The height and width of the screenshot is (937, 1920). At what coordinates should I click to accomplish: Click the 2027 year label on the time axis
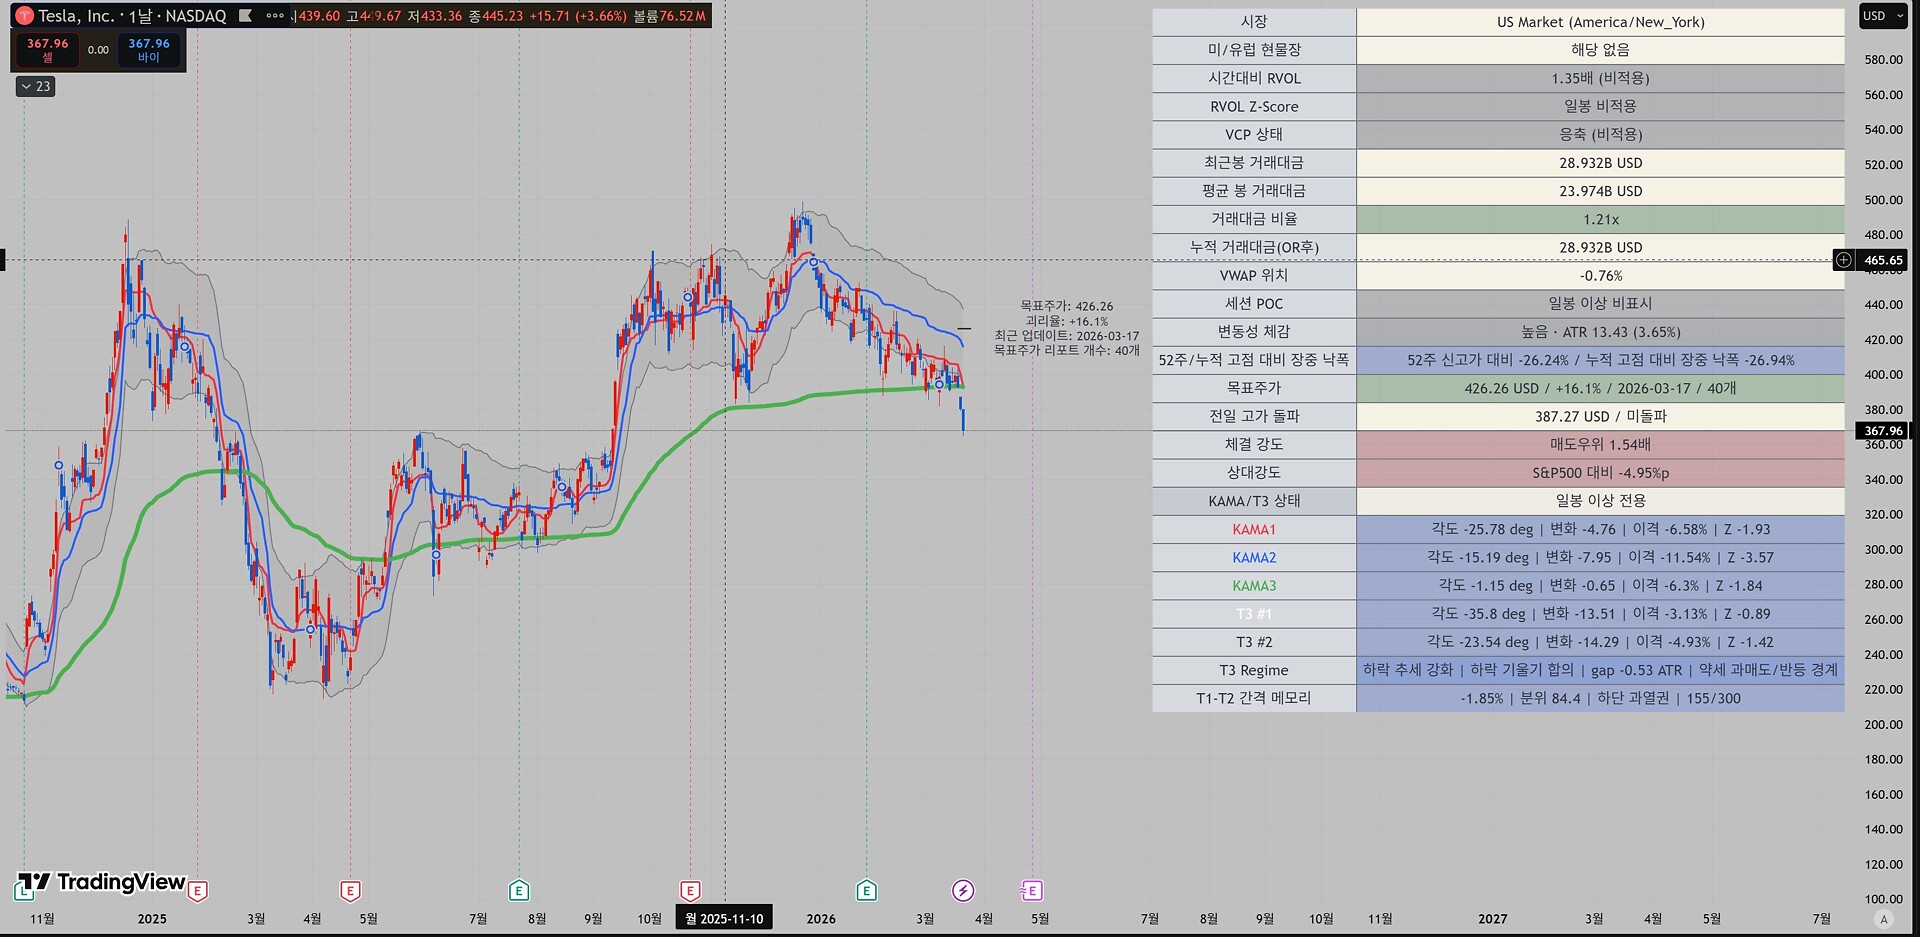coord(1493,919)
